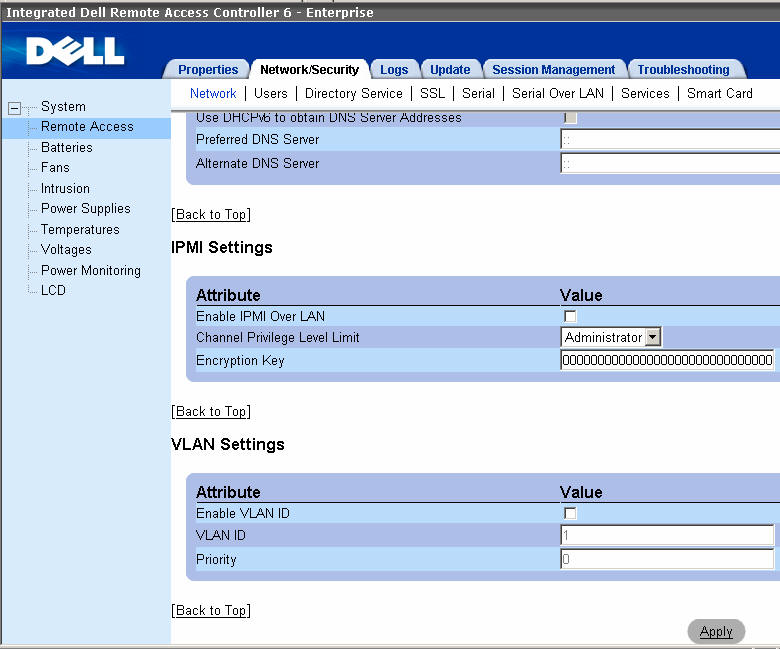This screenshot has height=649, width=780.
Task: Click the Preferred DNS Server field
Action: coord(670,139)
